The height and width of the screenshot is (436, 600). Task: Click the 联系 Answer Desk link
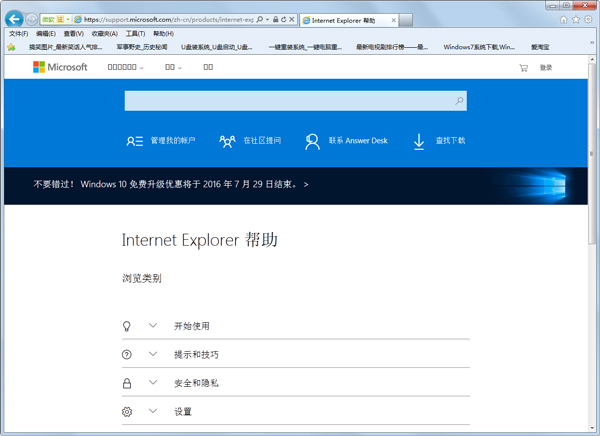357,141
